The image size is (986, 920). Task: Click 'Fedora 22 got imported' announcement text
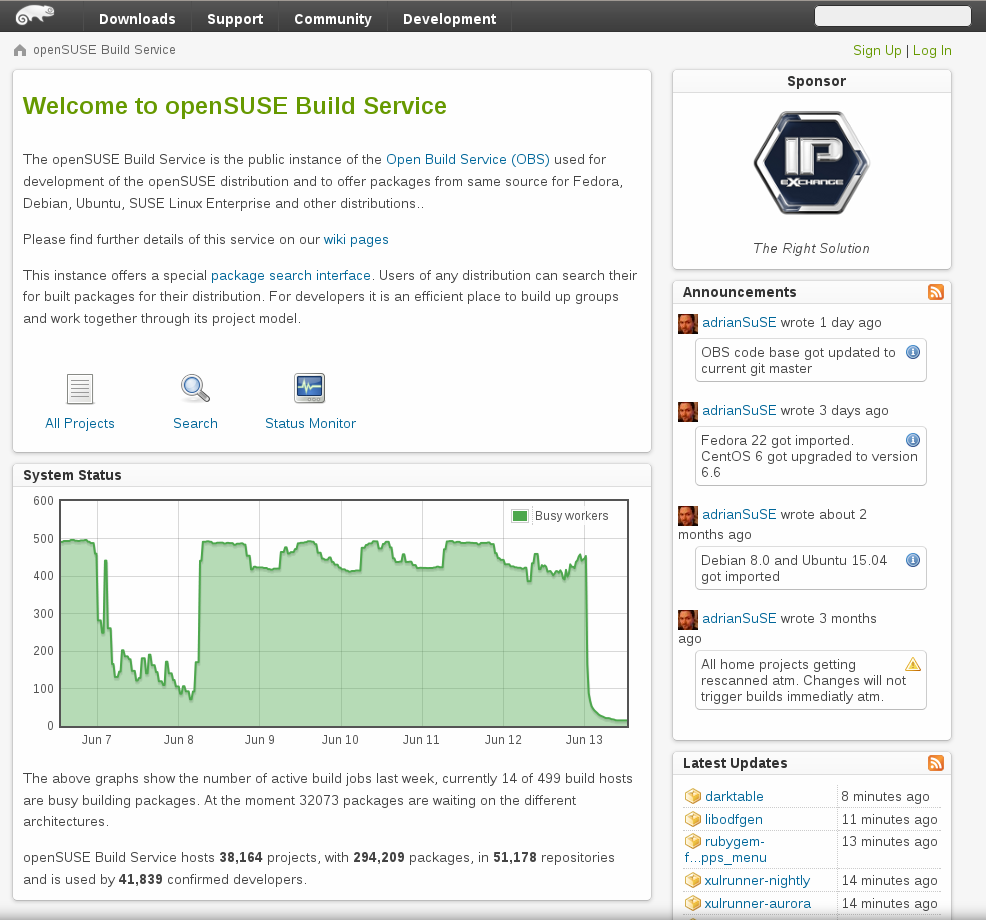(x=809, y=456)
